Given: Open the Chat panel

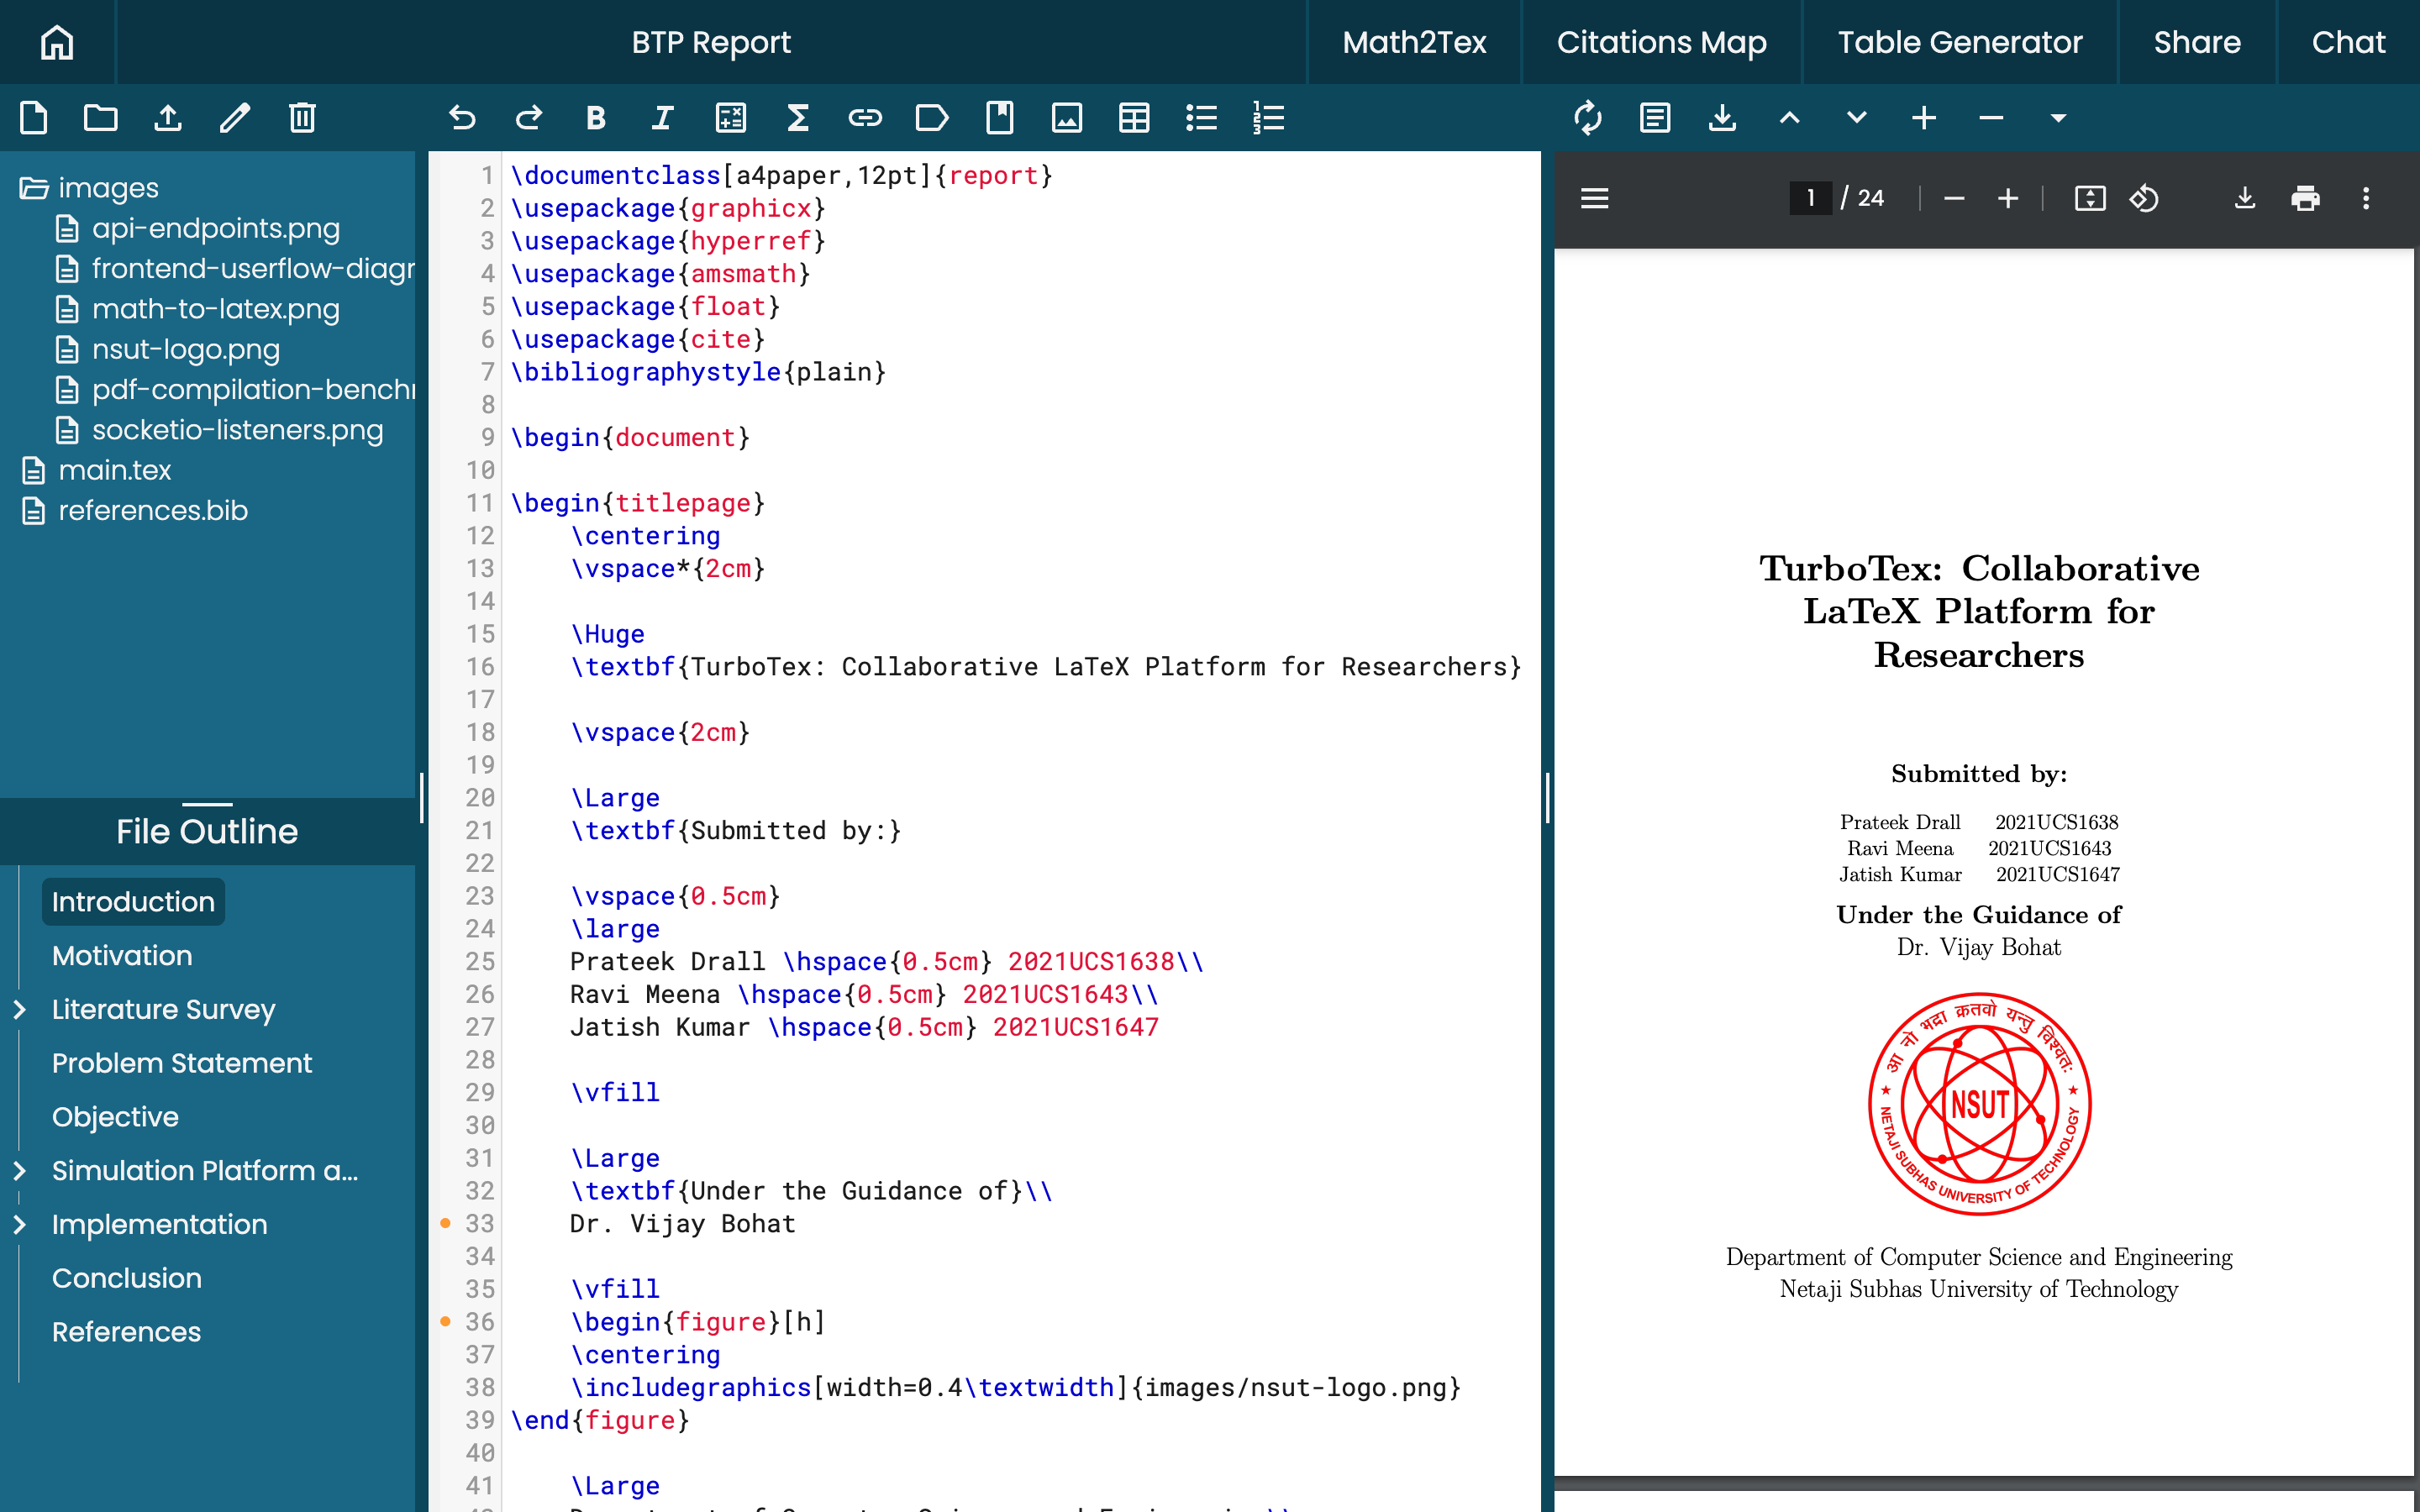Looking at the screenshot, I should tap(2348, 42).
